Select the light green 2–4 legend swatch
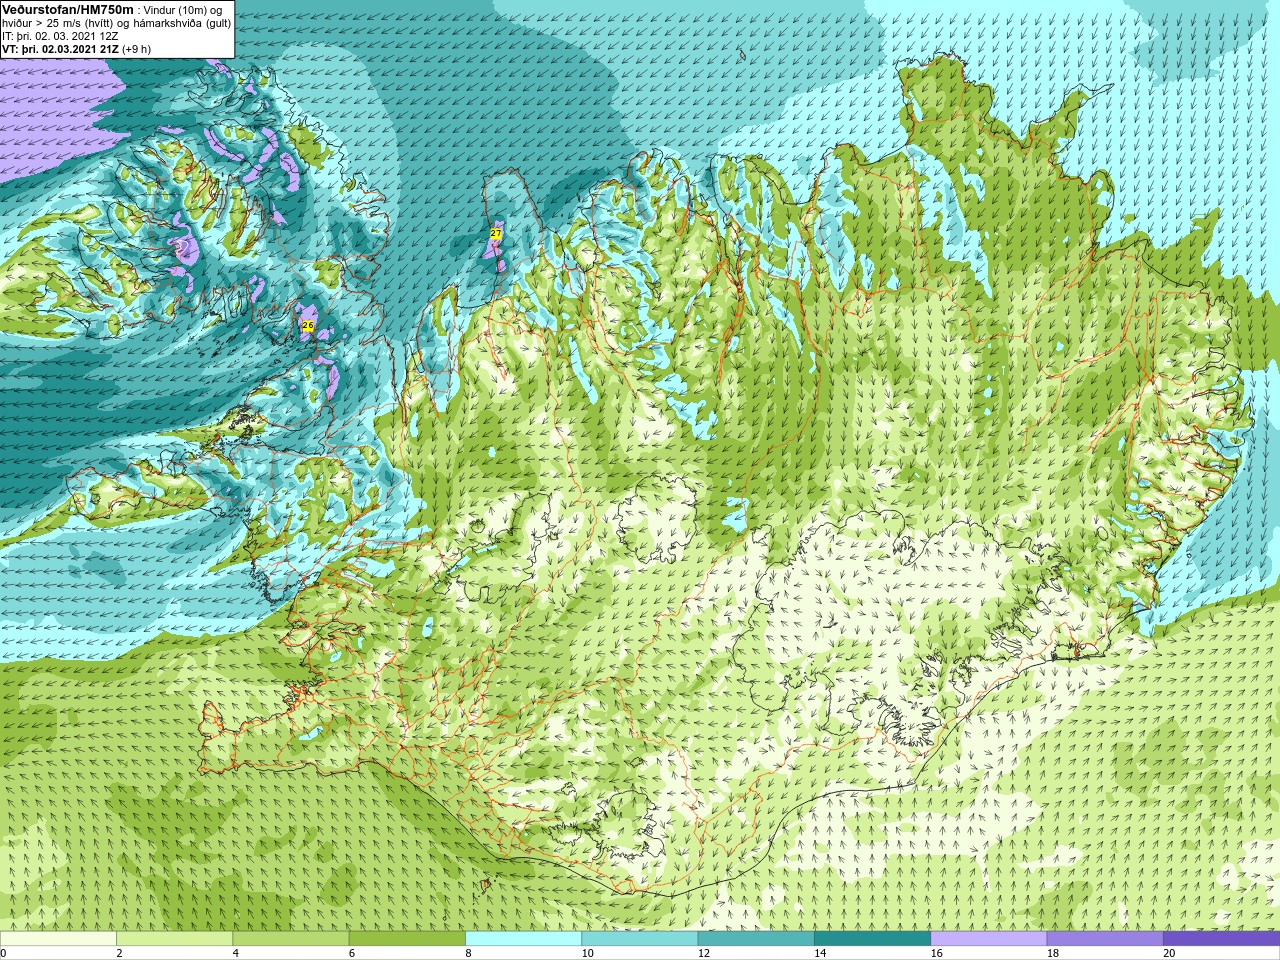1280x960 pixels. coord(174,939)
